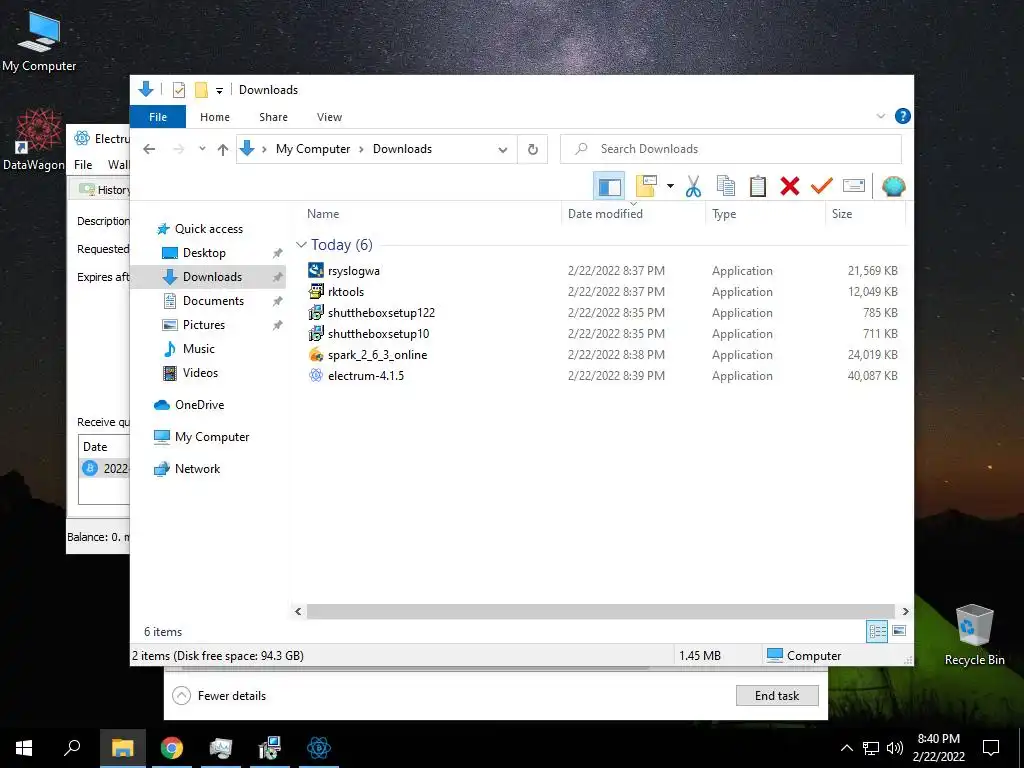Click the Back navigation arrow
The width and height of the screenshot is (1024, 768).
[149, 149]
